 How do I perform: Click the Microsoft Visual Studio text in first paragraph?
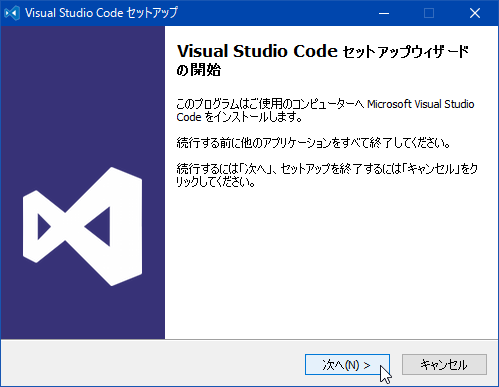pos(421,104)
